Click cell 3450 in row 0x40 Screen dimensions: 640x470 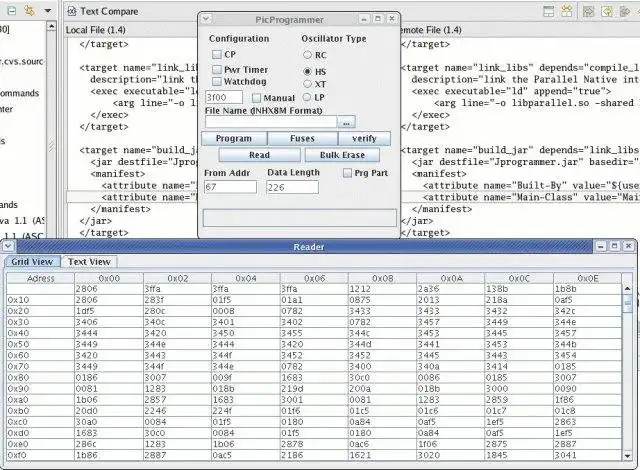pyautogui.click(x=246, y=333)
